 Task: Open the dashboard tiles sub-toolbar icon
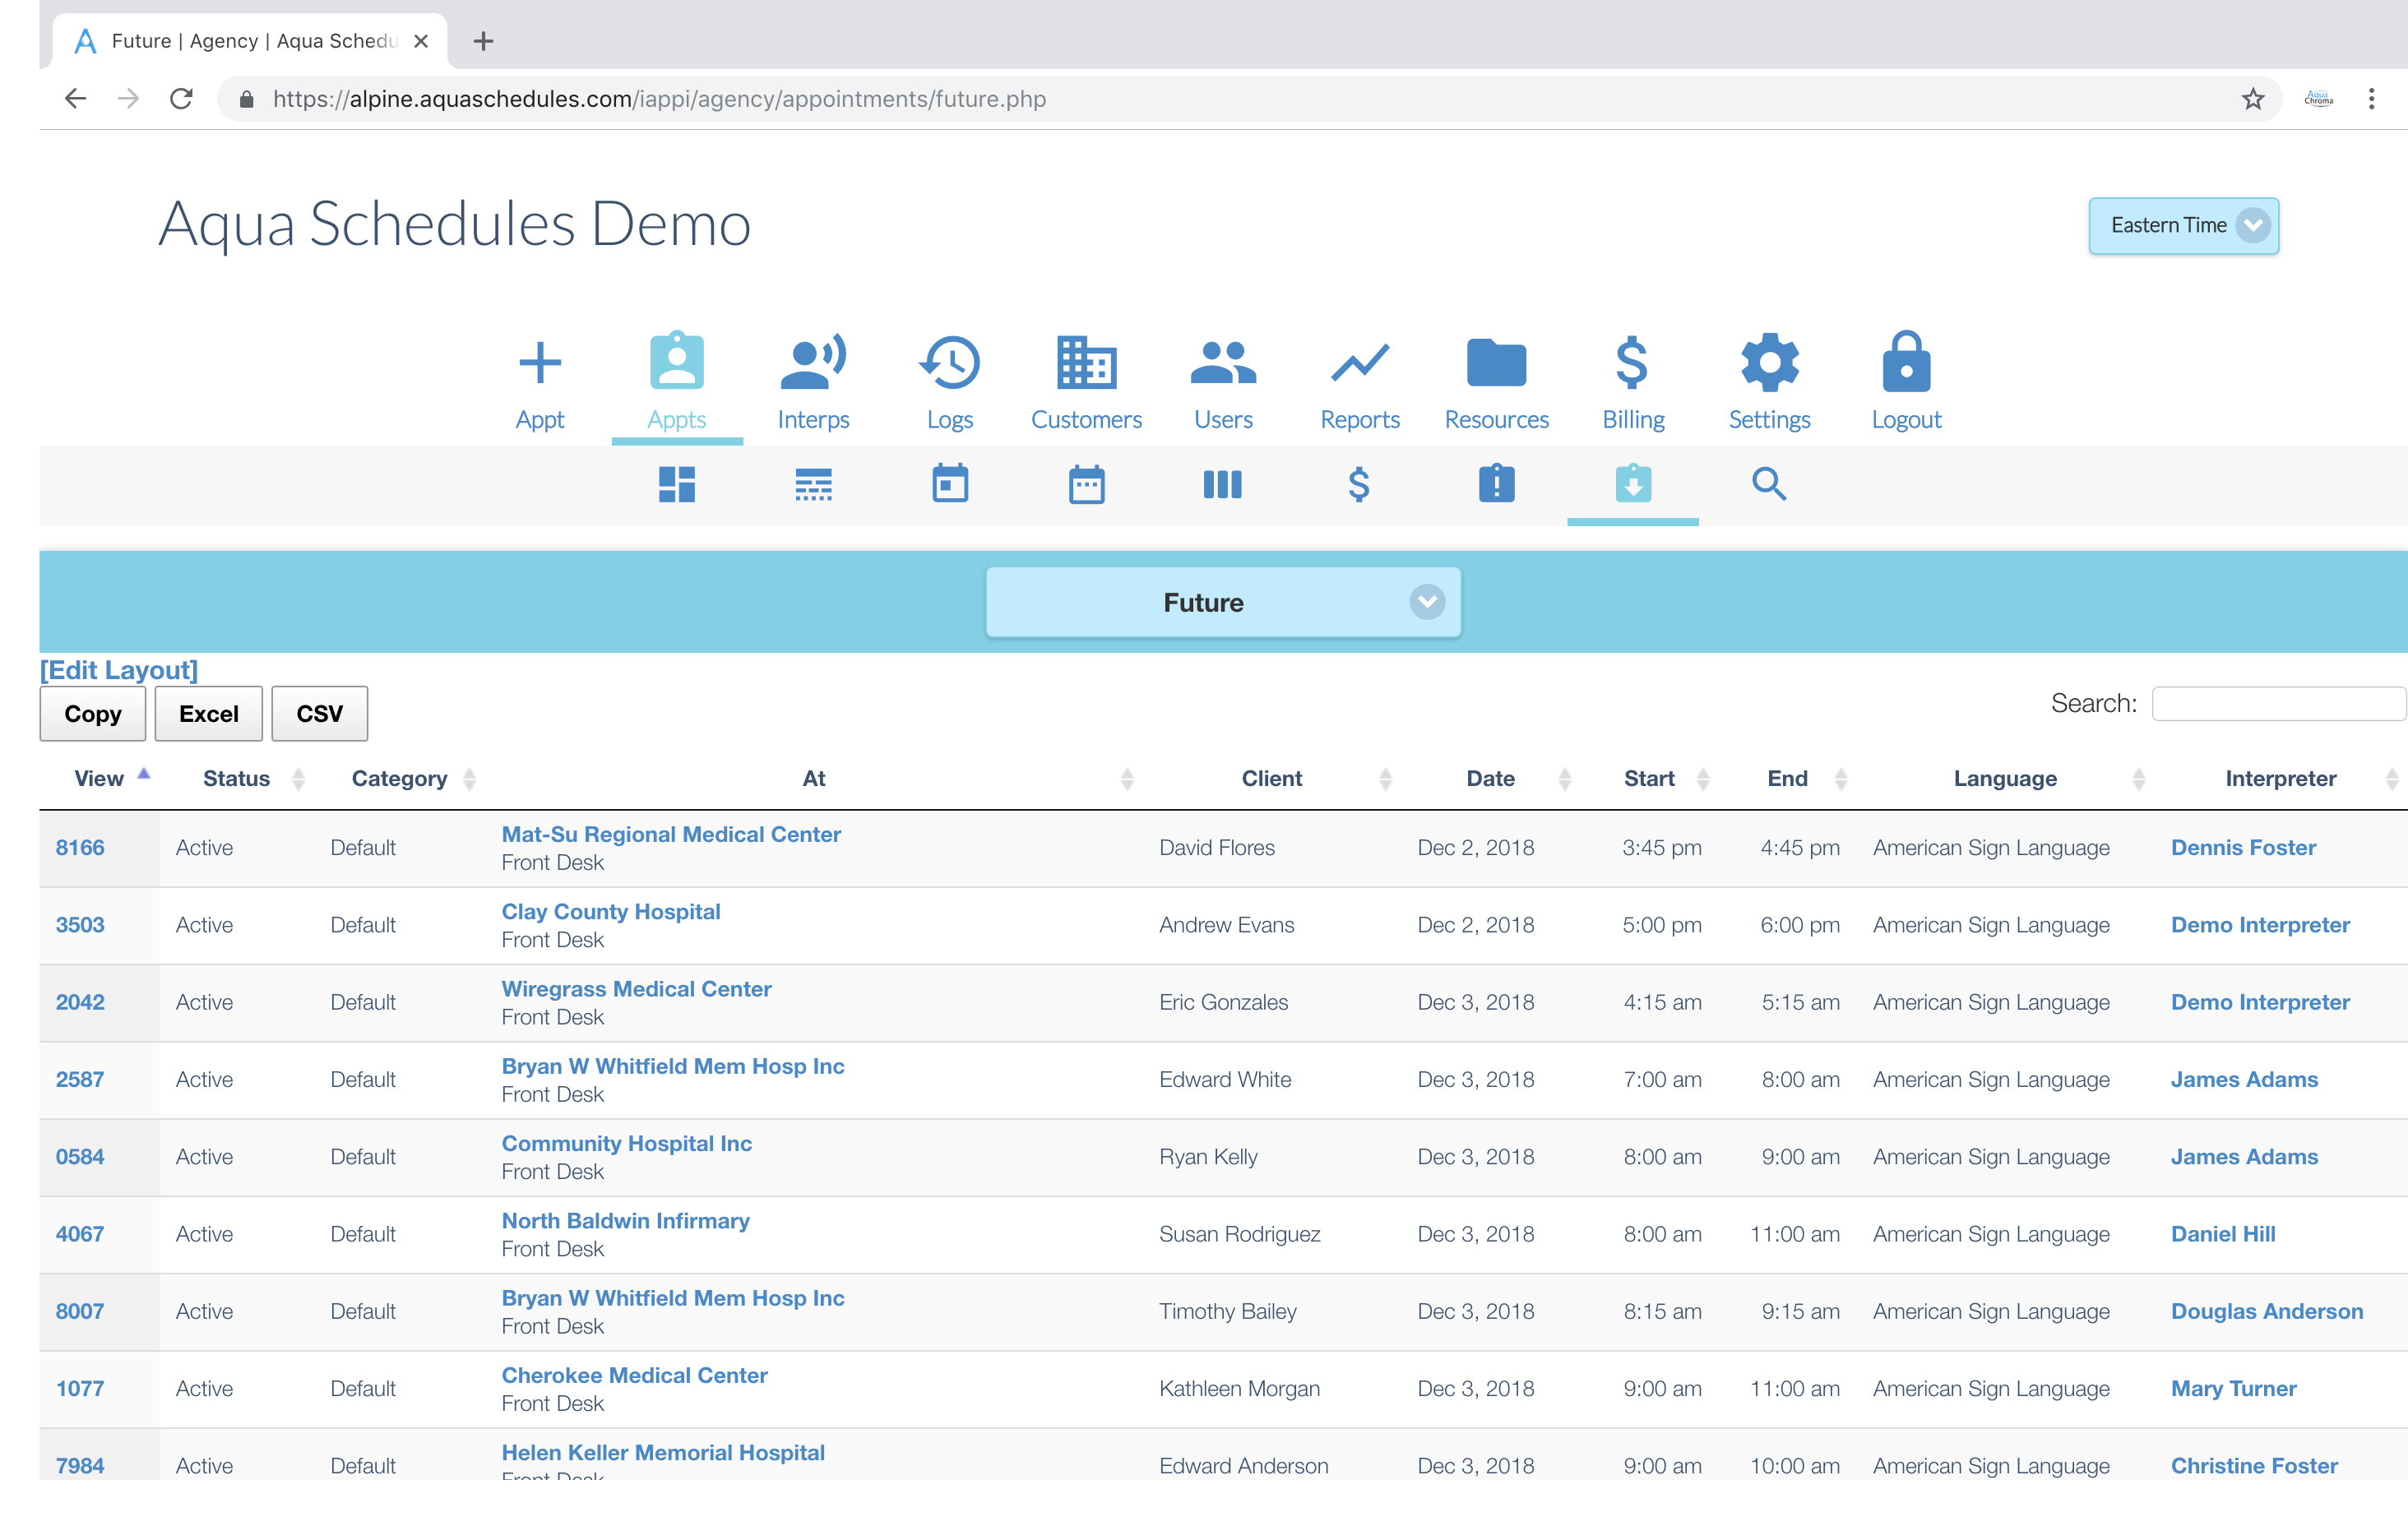click(677, 484)
